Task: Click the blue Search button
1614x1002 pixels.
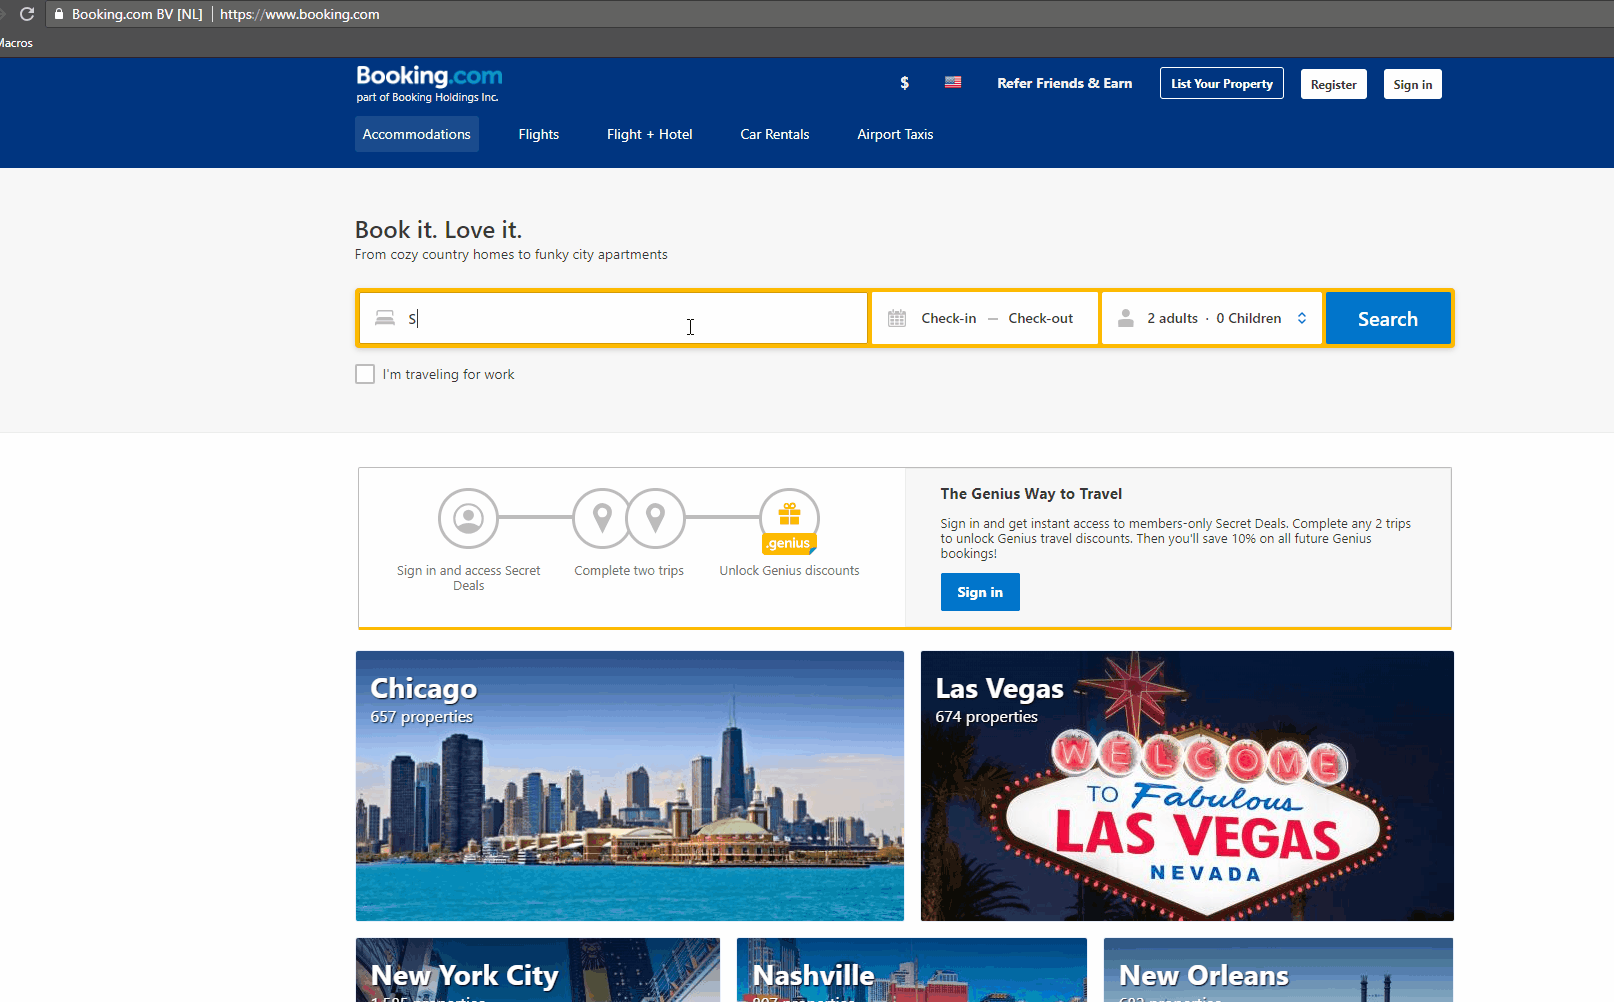Action: coord(1388,318)
